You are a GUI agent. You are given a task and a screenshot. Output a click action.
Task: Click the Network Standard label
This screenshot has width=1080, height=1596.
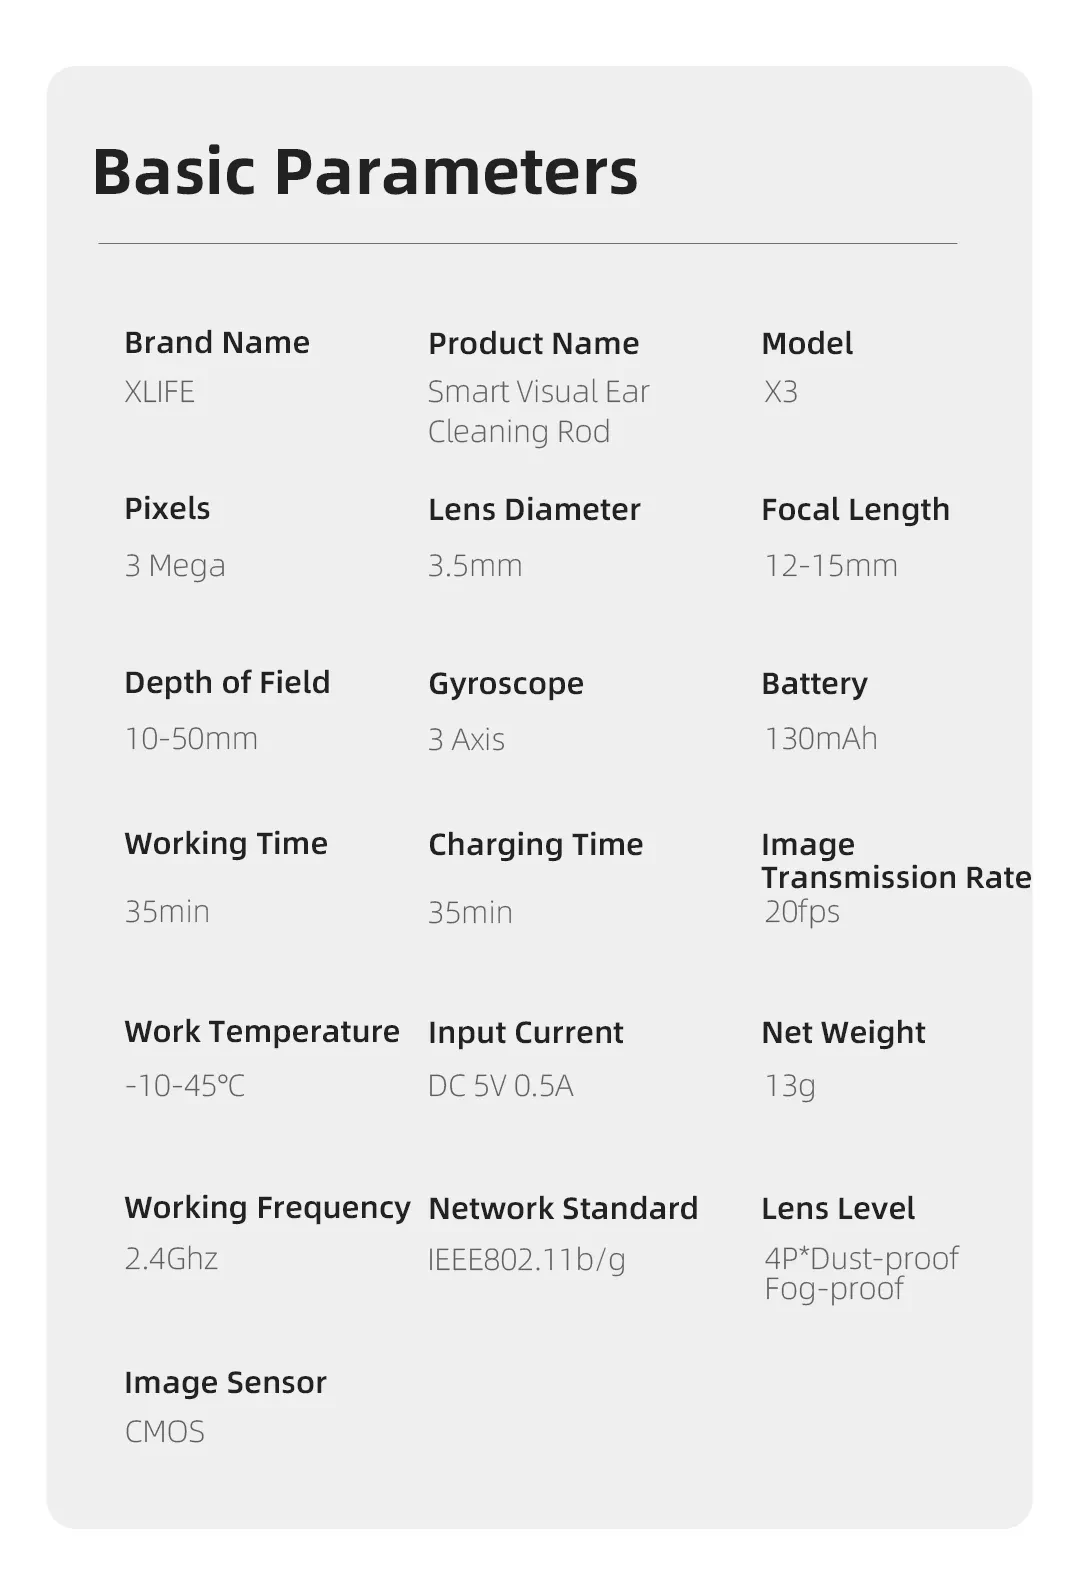click(563, 1209)
